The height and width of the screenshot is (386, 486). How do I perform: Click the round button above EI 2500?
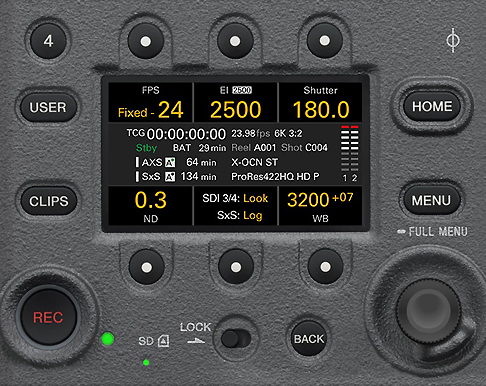[x=235, y=41]
